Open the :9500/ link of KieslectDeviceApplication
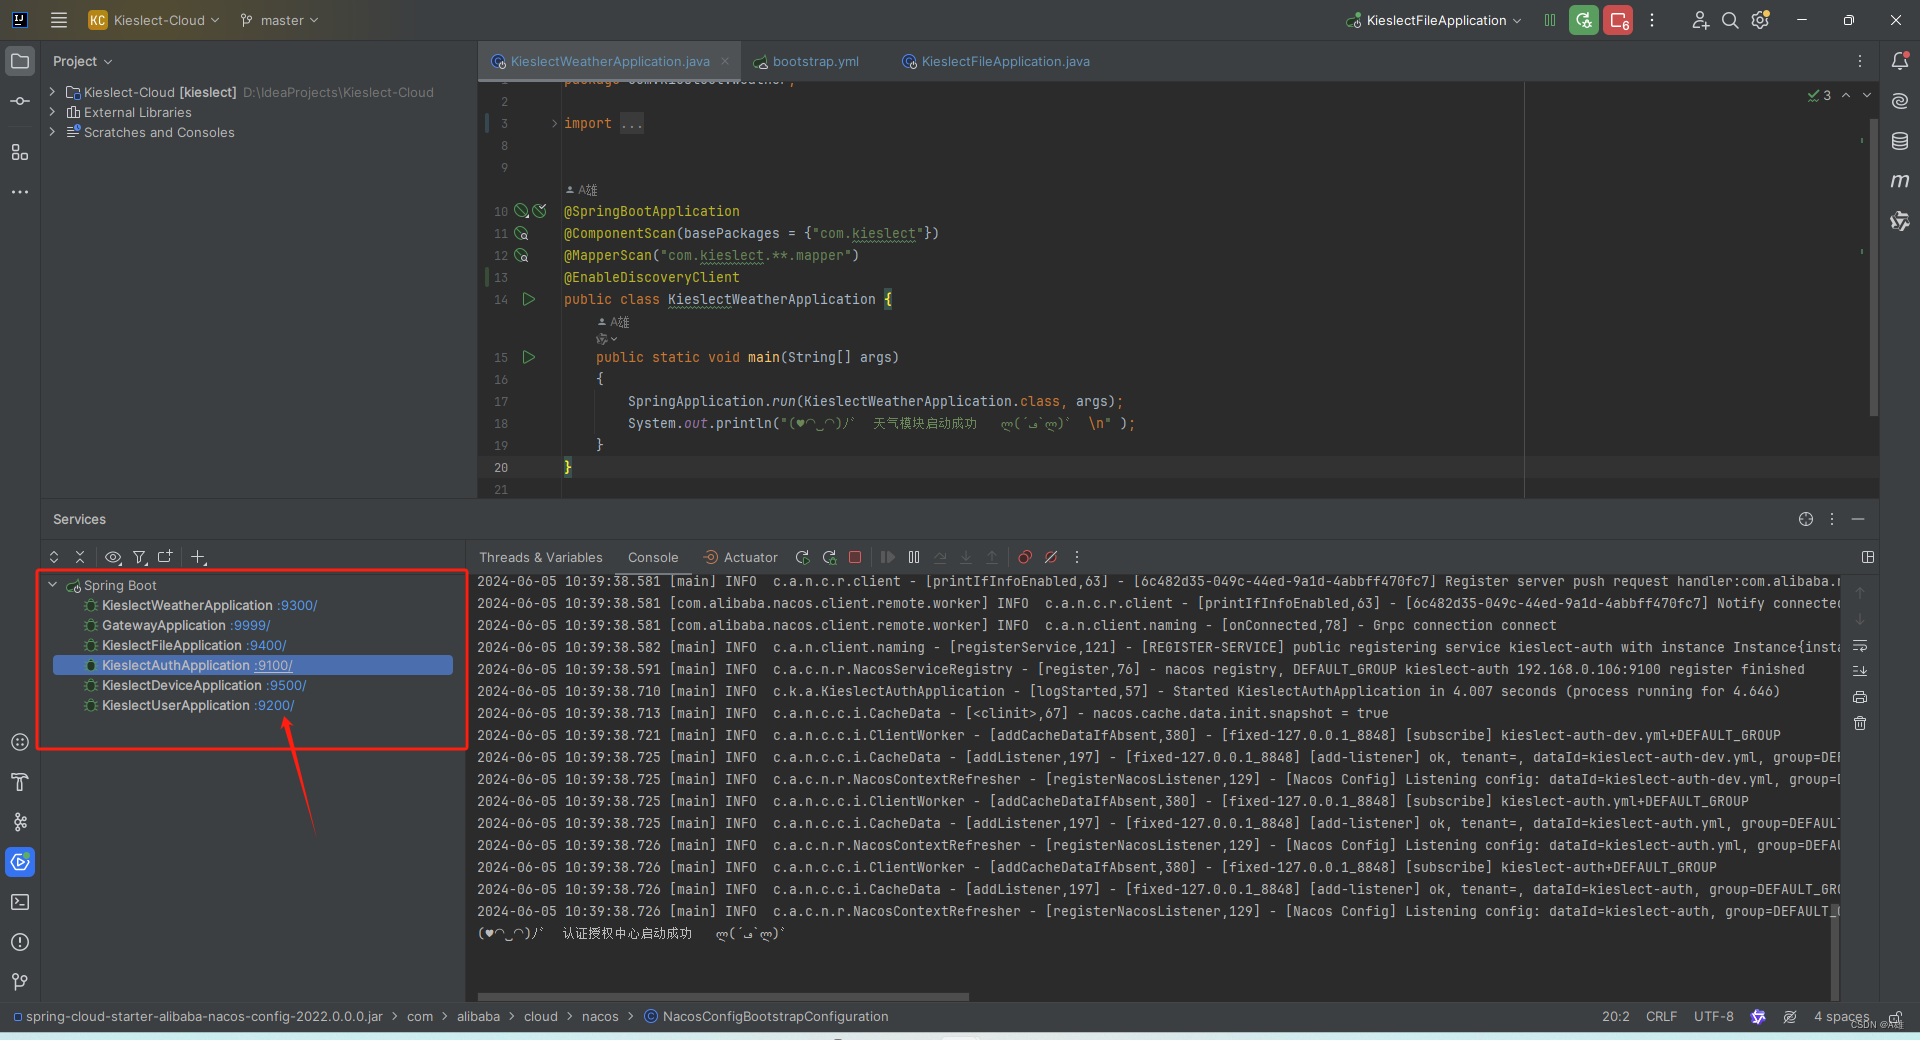The width and height of the screenshot is (1920, 1040). (286, 685)
